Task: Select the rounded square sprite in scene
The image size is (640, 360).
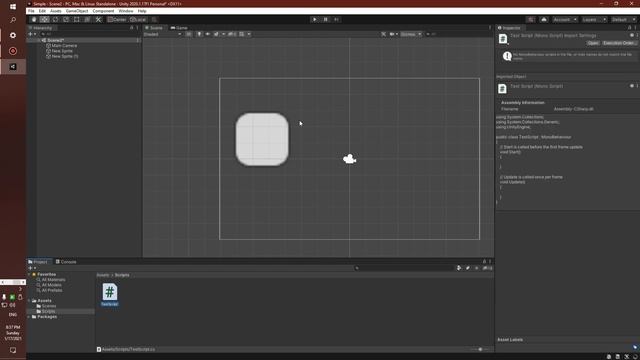Action: 262,140
